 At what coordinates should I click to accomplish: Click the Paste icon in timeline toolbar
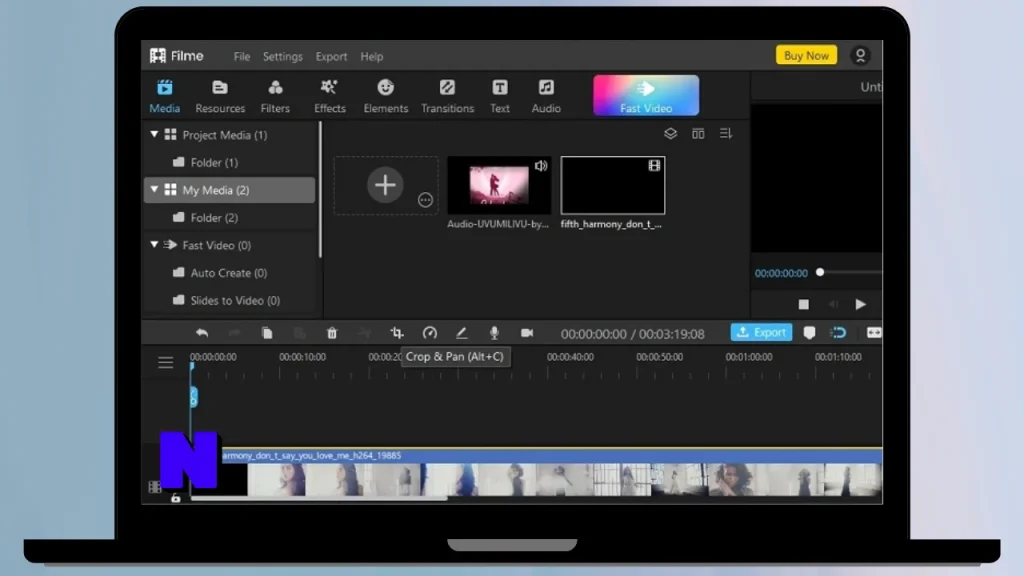[x=299, y=333]
